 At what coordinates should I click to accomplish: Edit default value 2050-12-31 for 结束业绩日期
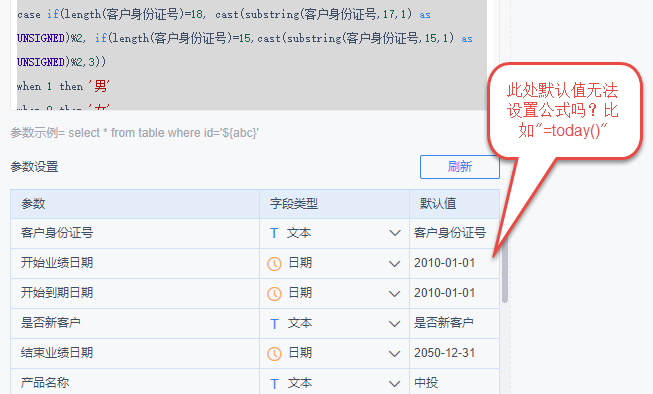coord(454,353)
